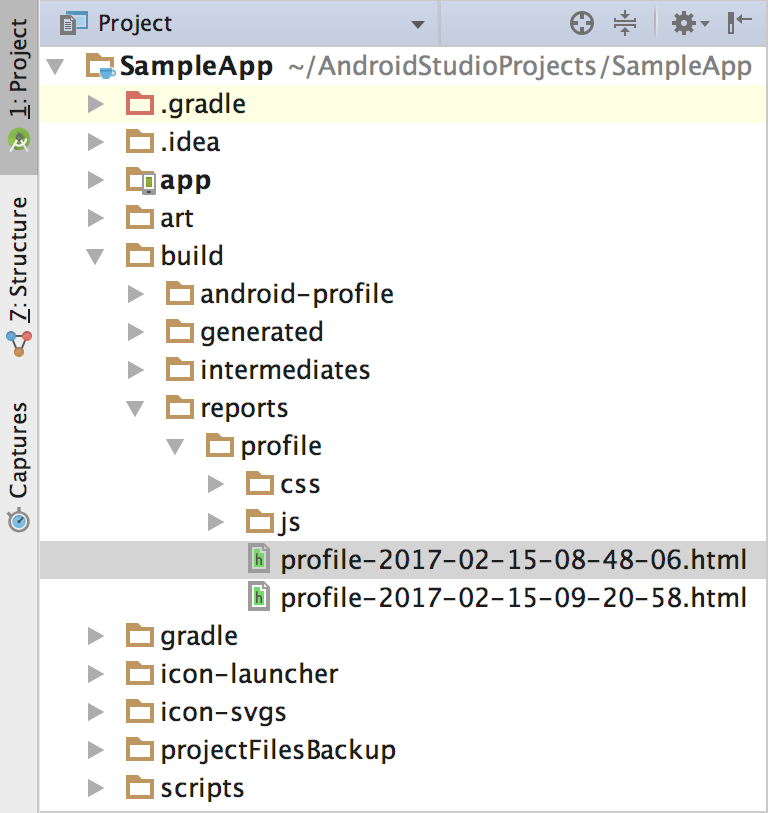Select the 1: Project side tab
Image resolution: width=768 pixels, height=813 pixels.
[x=19, y=80]
